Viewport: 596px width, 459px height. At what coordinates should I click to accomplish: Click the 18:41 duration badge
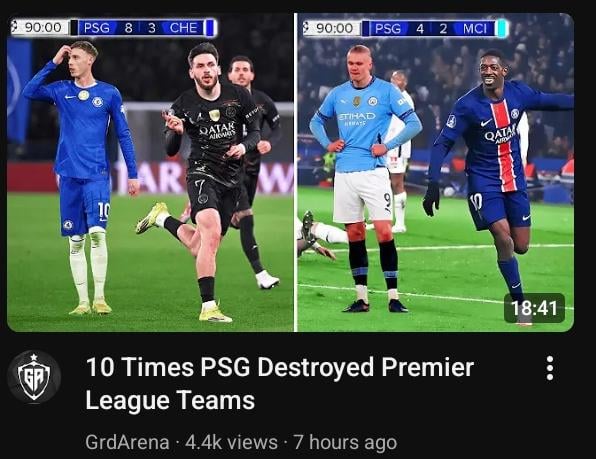point(534,308)
